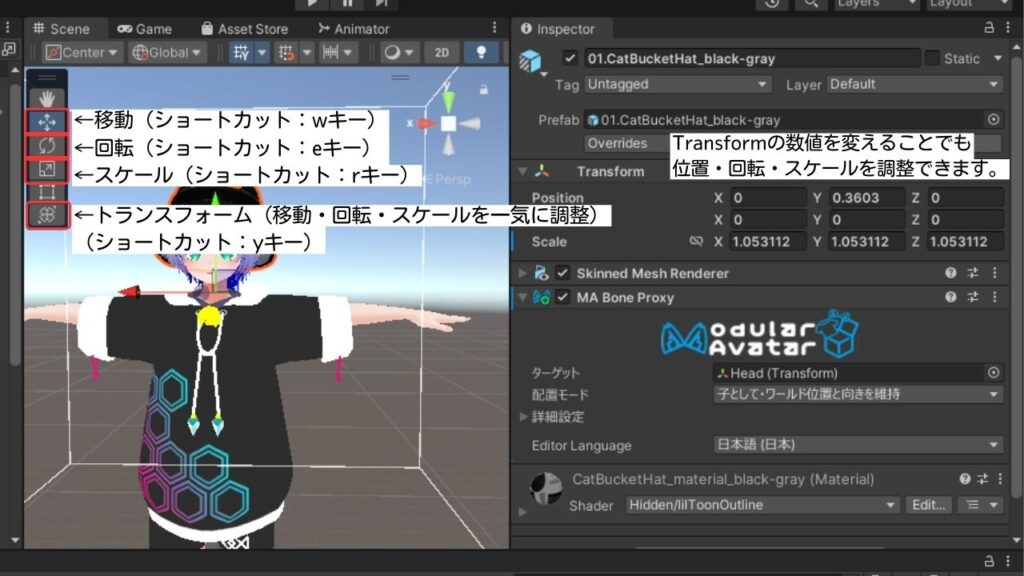Collapse the MA Bone Proxy component
This screenshot has height=576, width=1024.
pyautogui.click(x=522, y=297)
